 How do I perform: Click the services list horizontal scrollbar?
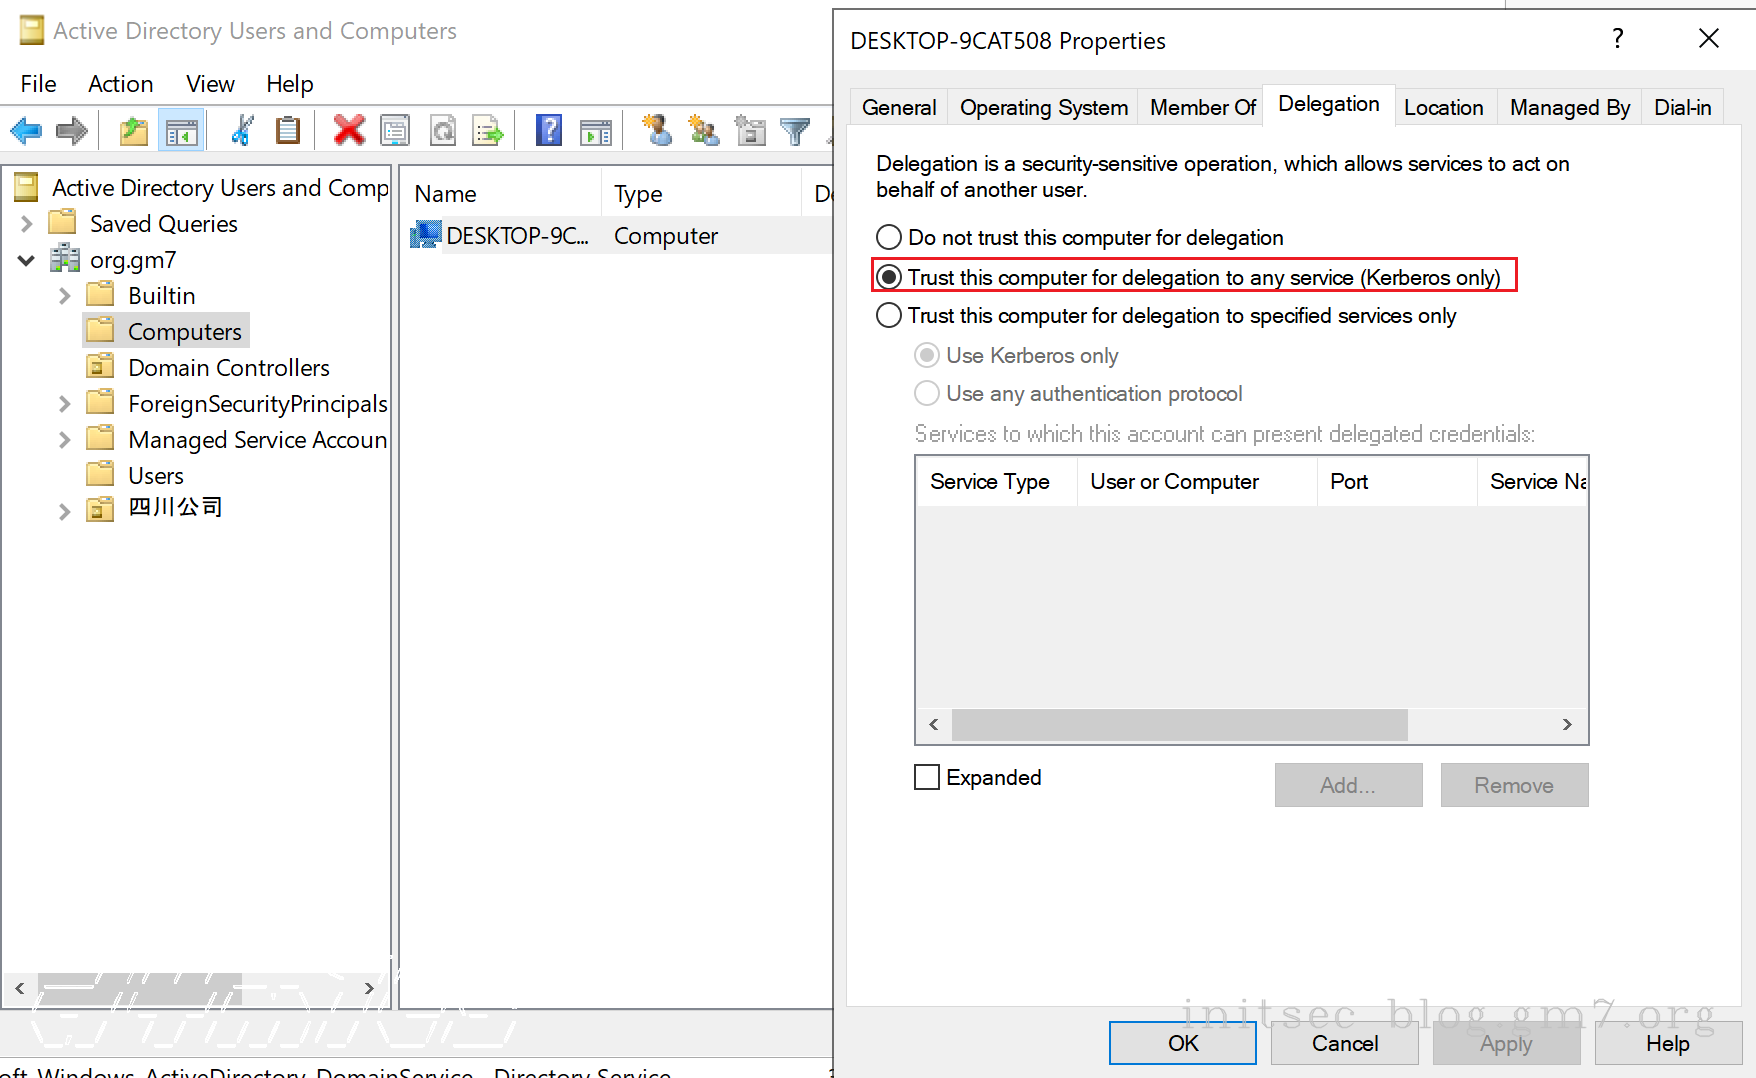click(1179, 725)
